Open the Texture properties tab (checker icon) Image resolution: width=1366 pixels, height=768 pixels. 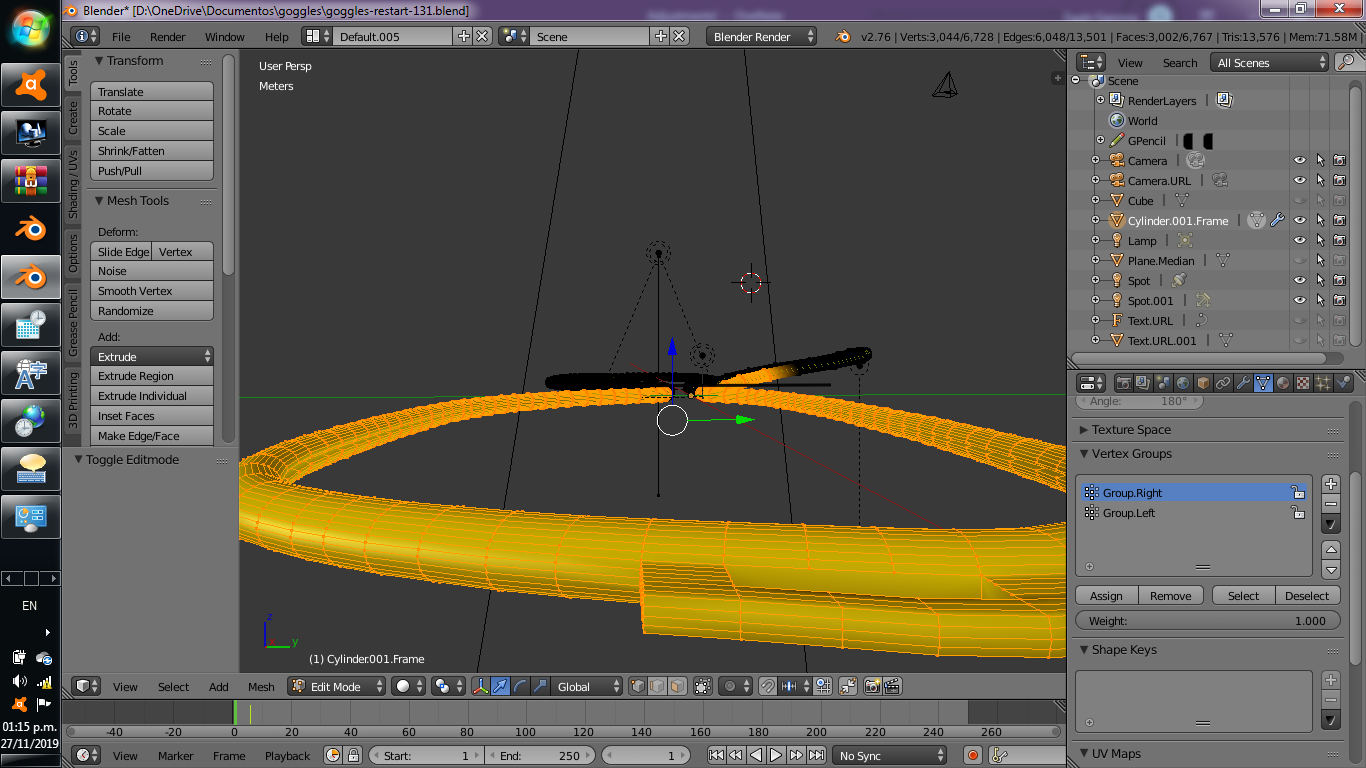(1303, 383)
